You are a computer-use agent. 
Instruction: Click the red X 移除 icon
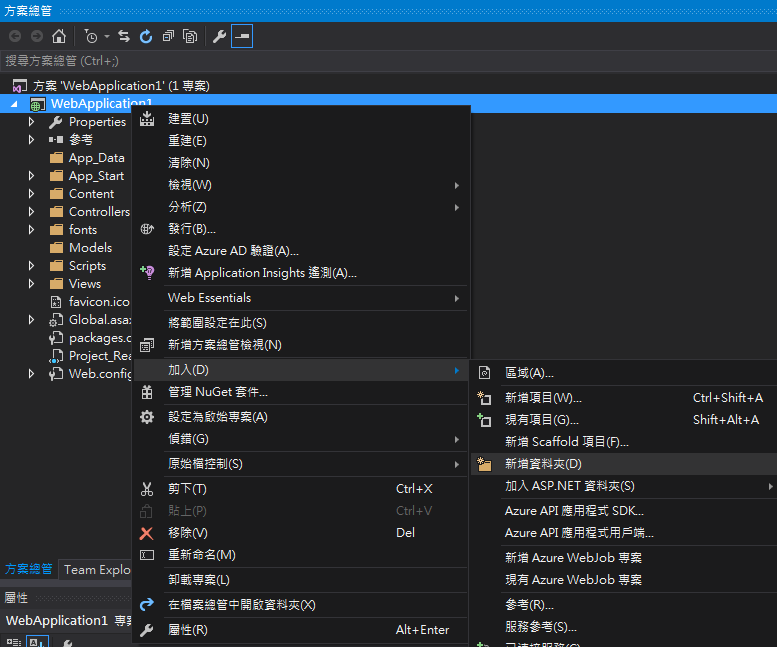tap(147, 533)
